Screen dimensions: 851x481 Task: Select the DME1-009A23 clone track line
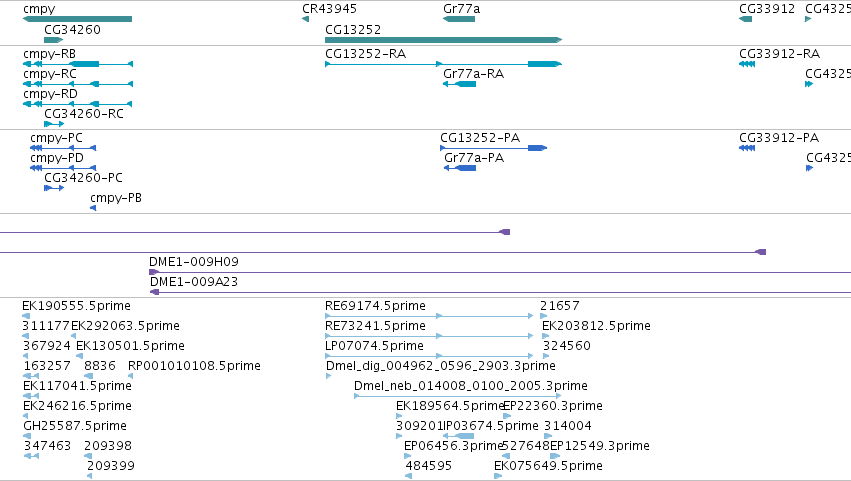point(500,292)
